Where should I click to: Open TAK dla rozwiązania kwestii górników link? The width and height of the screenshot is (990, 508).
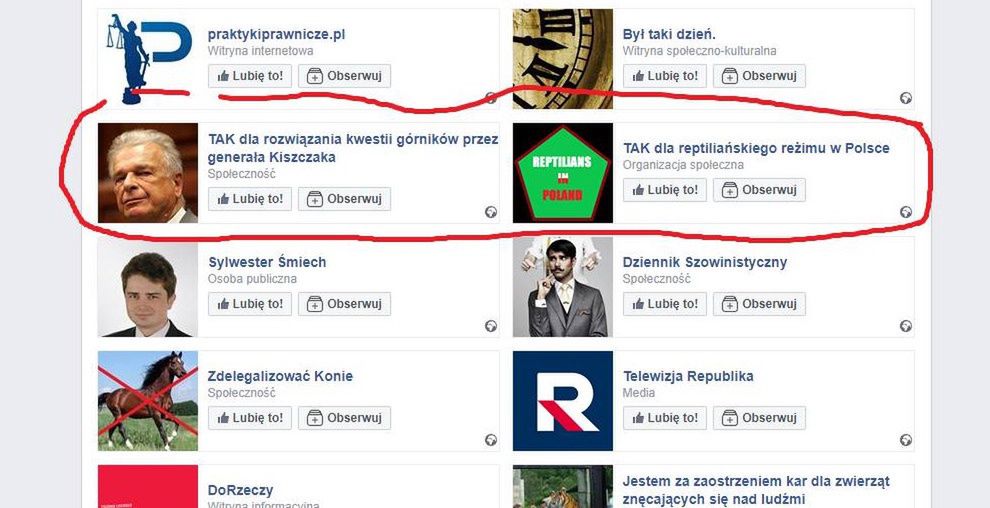[353, 148]
